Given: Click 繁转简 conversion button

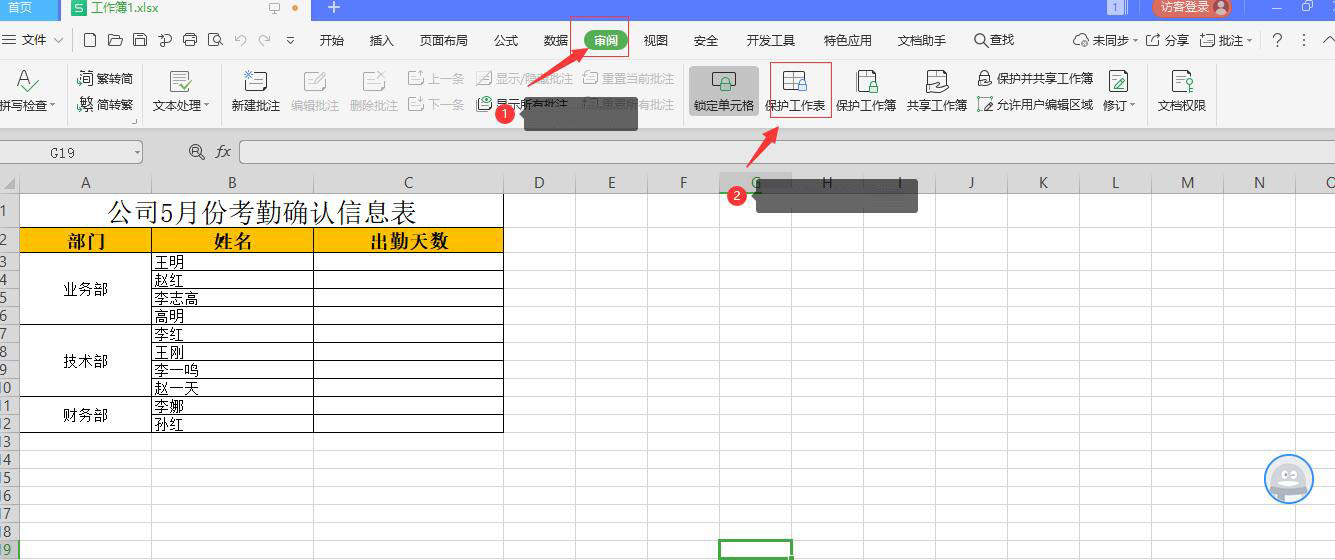Looking at the screenshot, I should (106, 78).
